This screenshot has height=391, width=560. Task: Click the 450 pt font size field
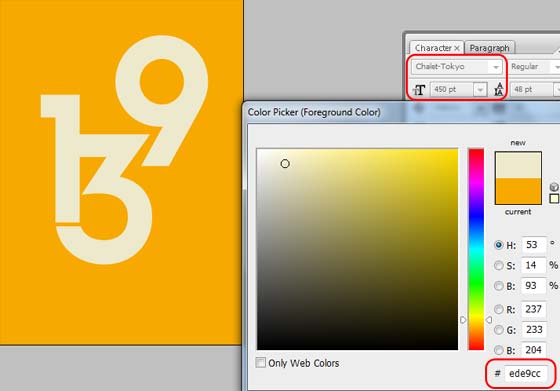(x=452, y=89)
